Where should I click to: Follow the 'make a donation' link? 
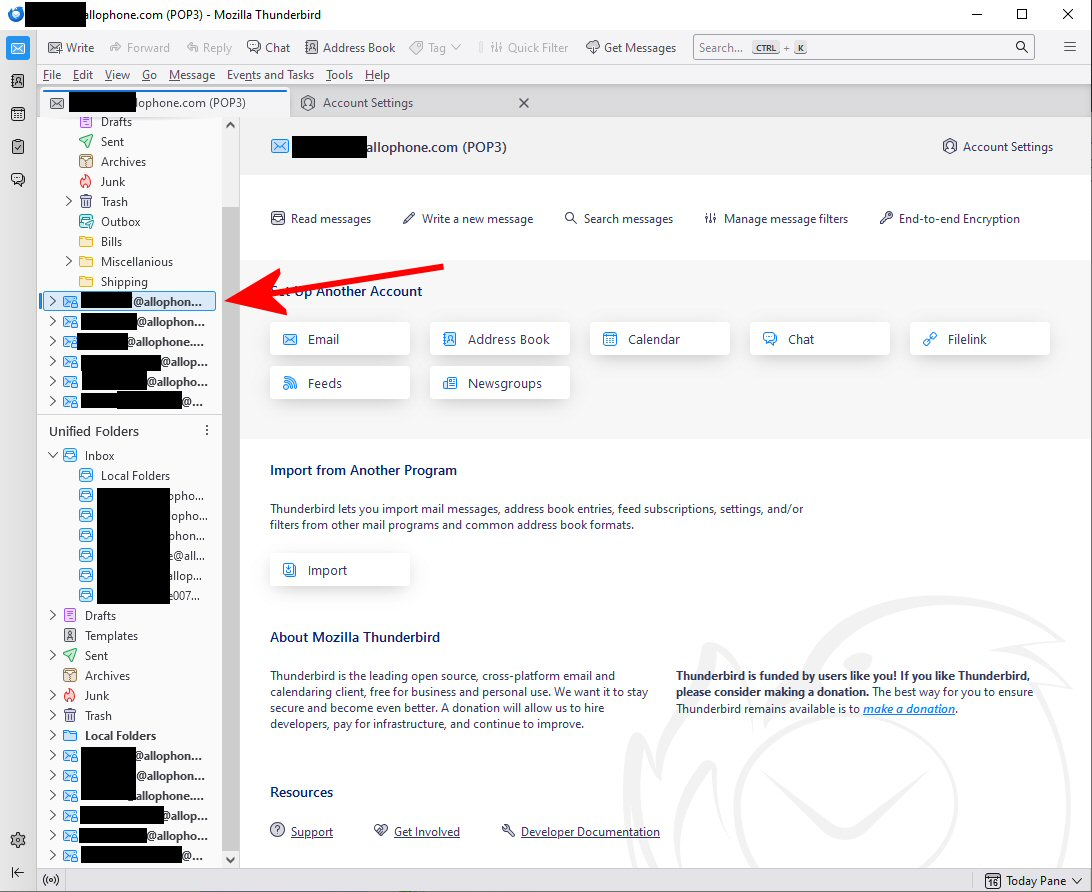(909, 709)
